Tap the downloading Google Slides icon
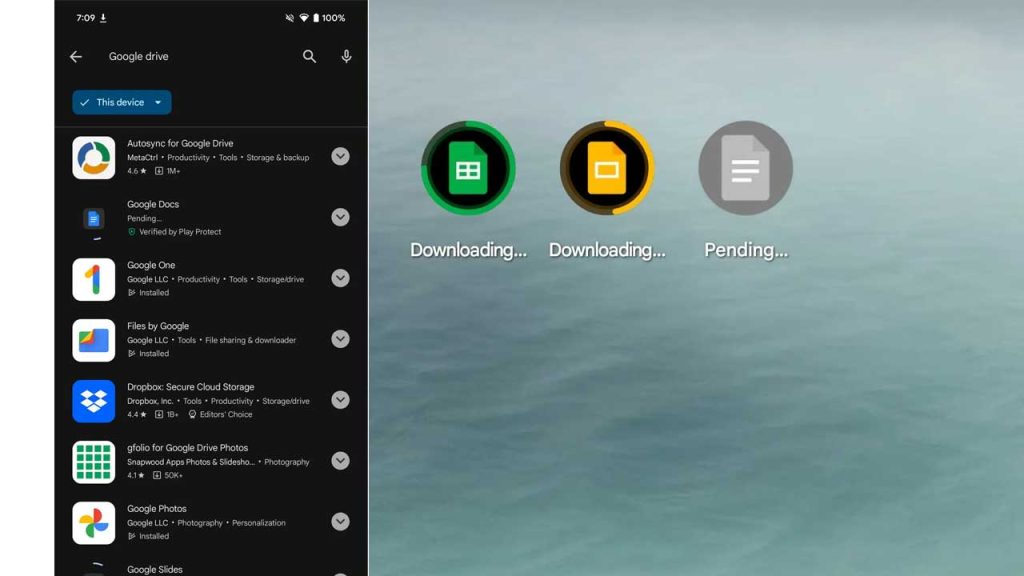This screenshot has width=1024, height=576. tap(607, 168)
